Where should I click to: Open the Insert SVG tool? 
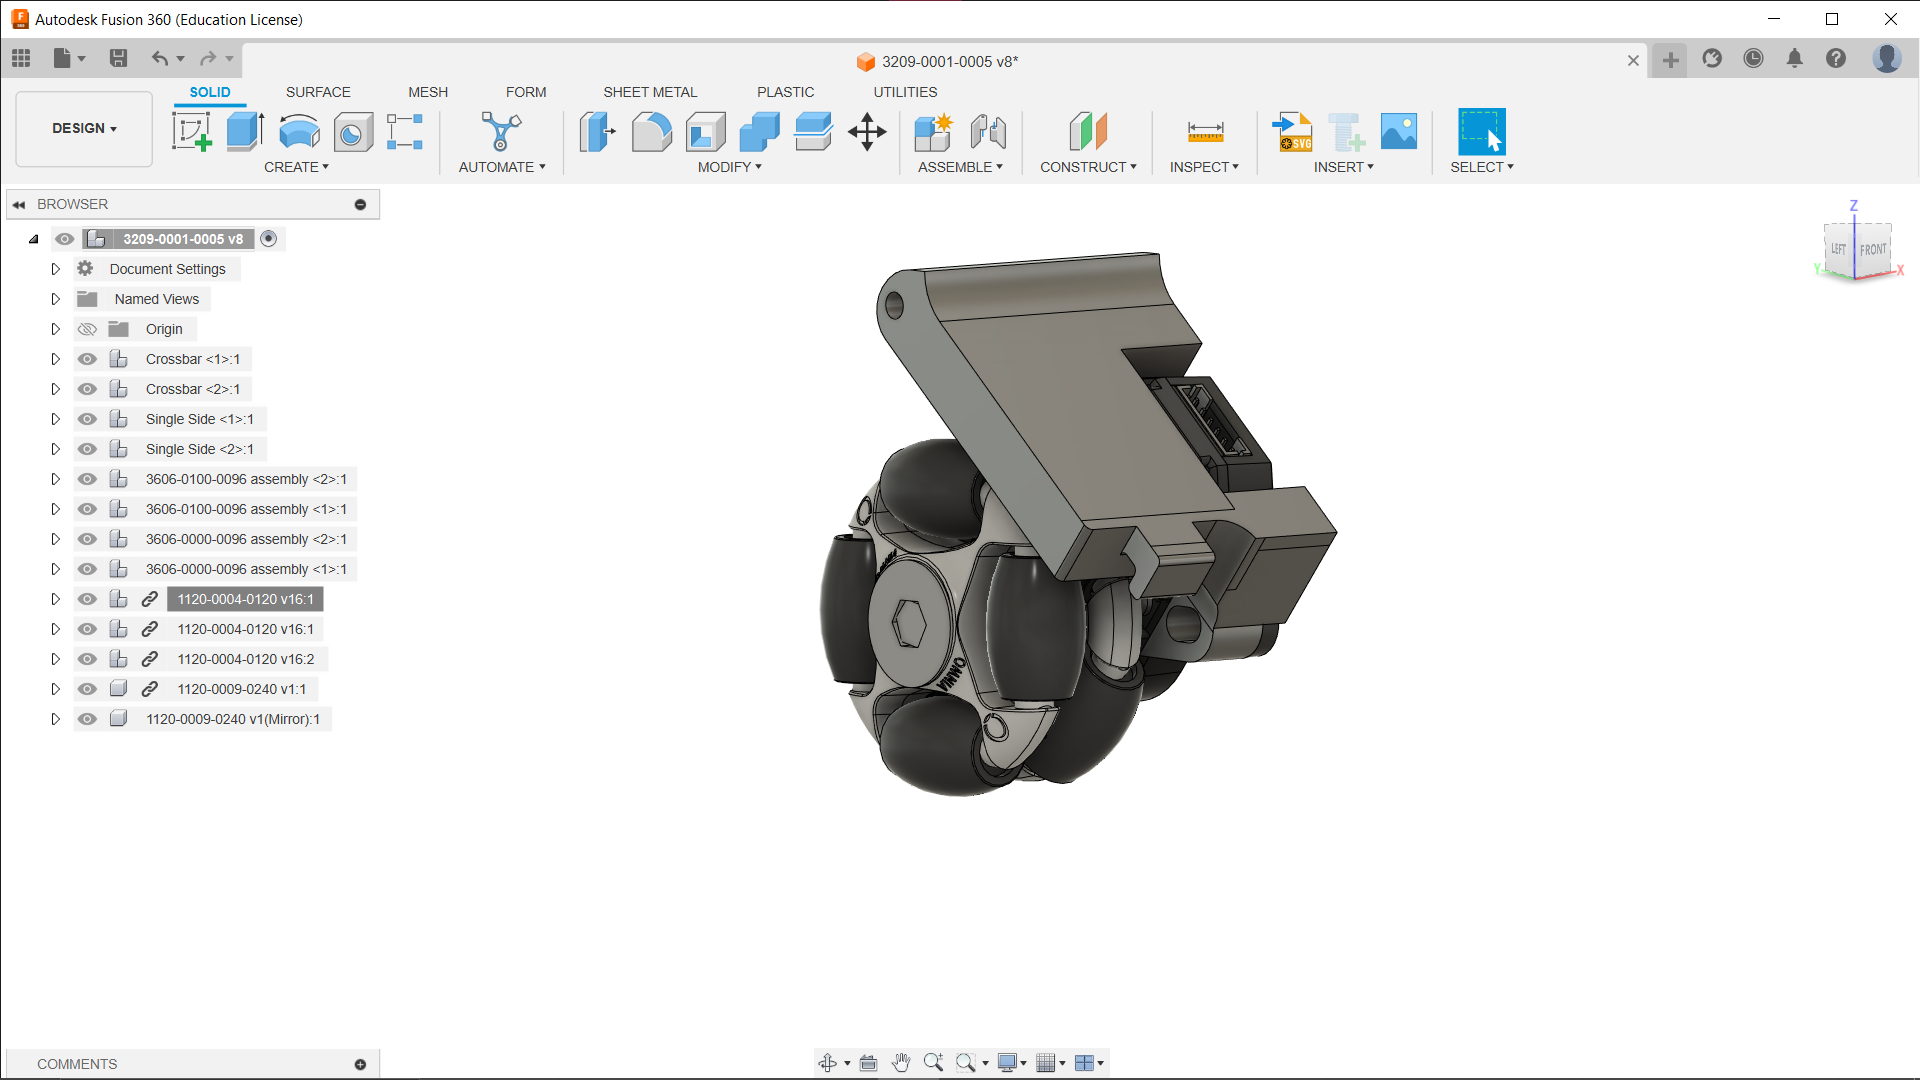[1292, 131]
